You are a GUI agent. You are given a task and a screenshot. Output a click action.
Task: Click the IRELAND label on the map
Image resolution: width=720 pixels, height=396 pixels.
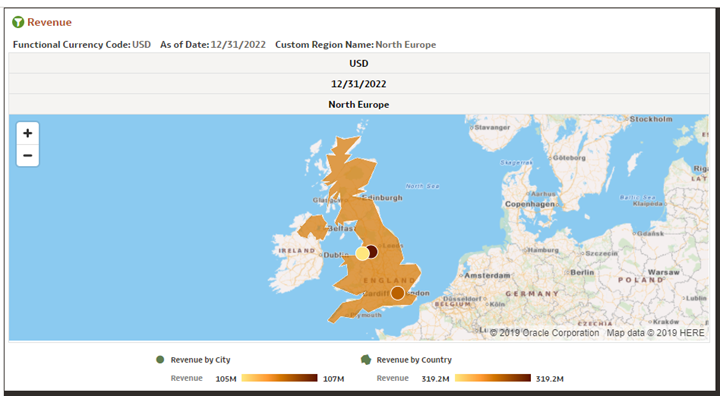point(297,251)
